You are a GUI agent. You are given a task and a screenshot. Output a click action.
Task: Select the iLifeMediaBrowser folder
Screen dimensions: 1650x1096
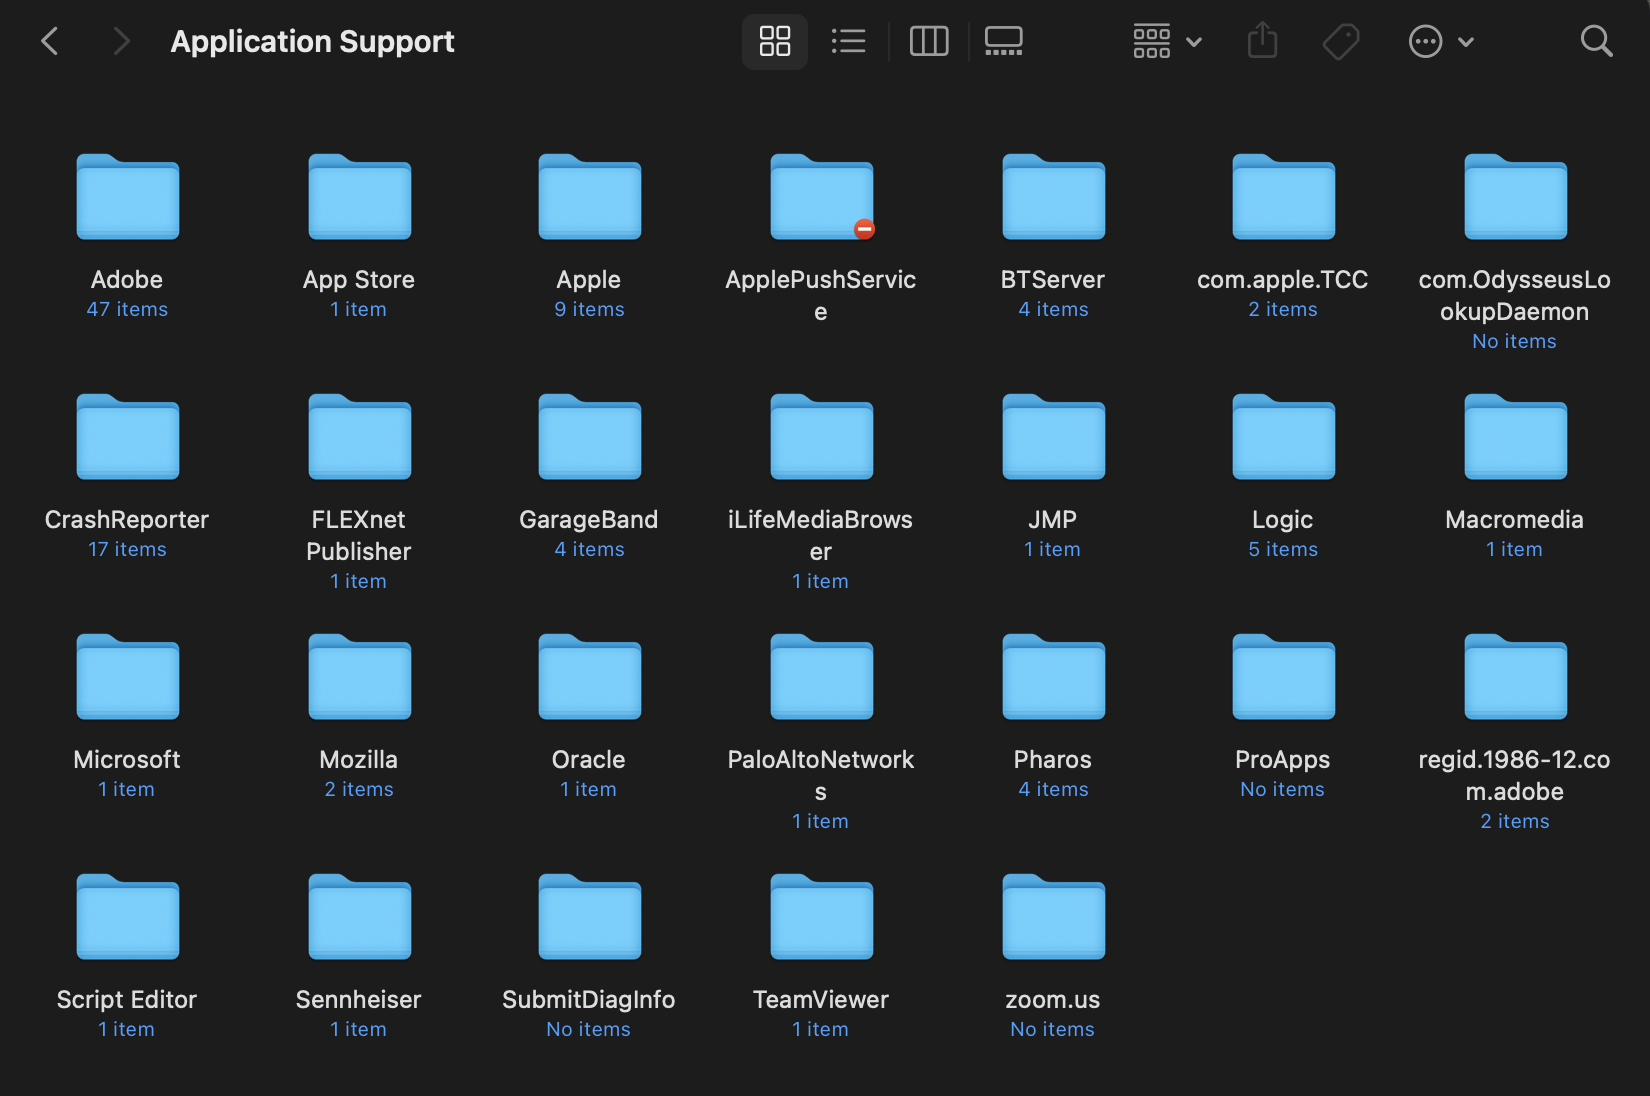click(822, 436)
